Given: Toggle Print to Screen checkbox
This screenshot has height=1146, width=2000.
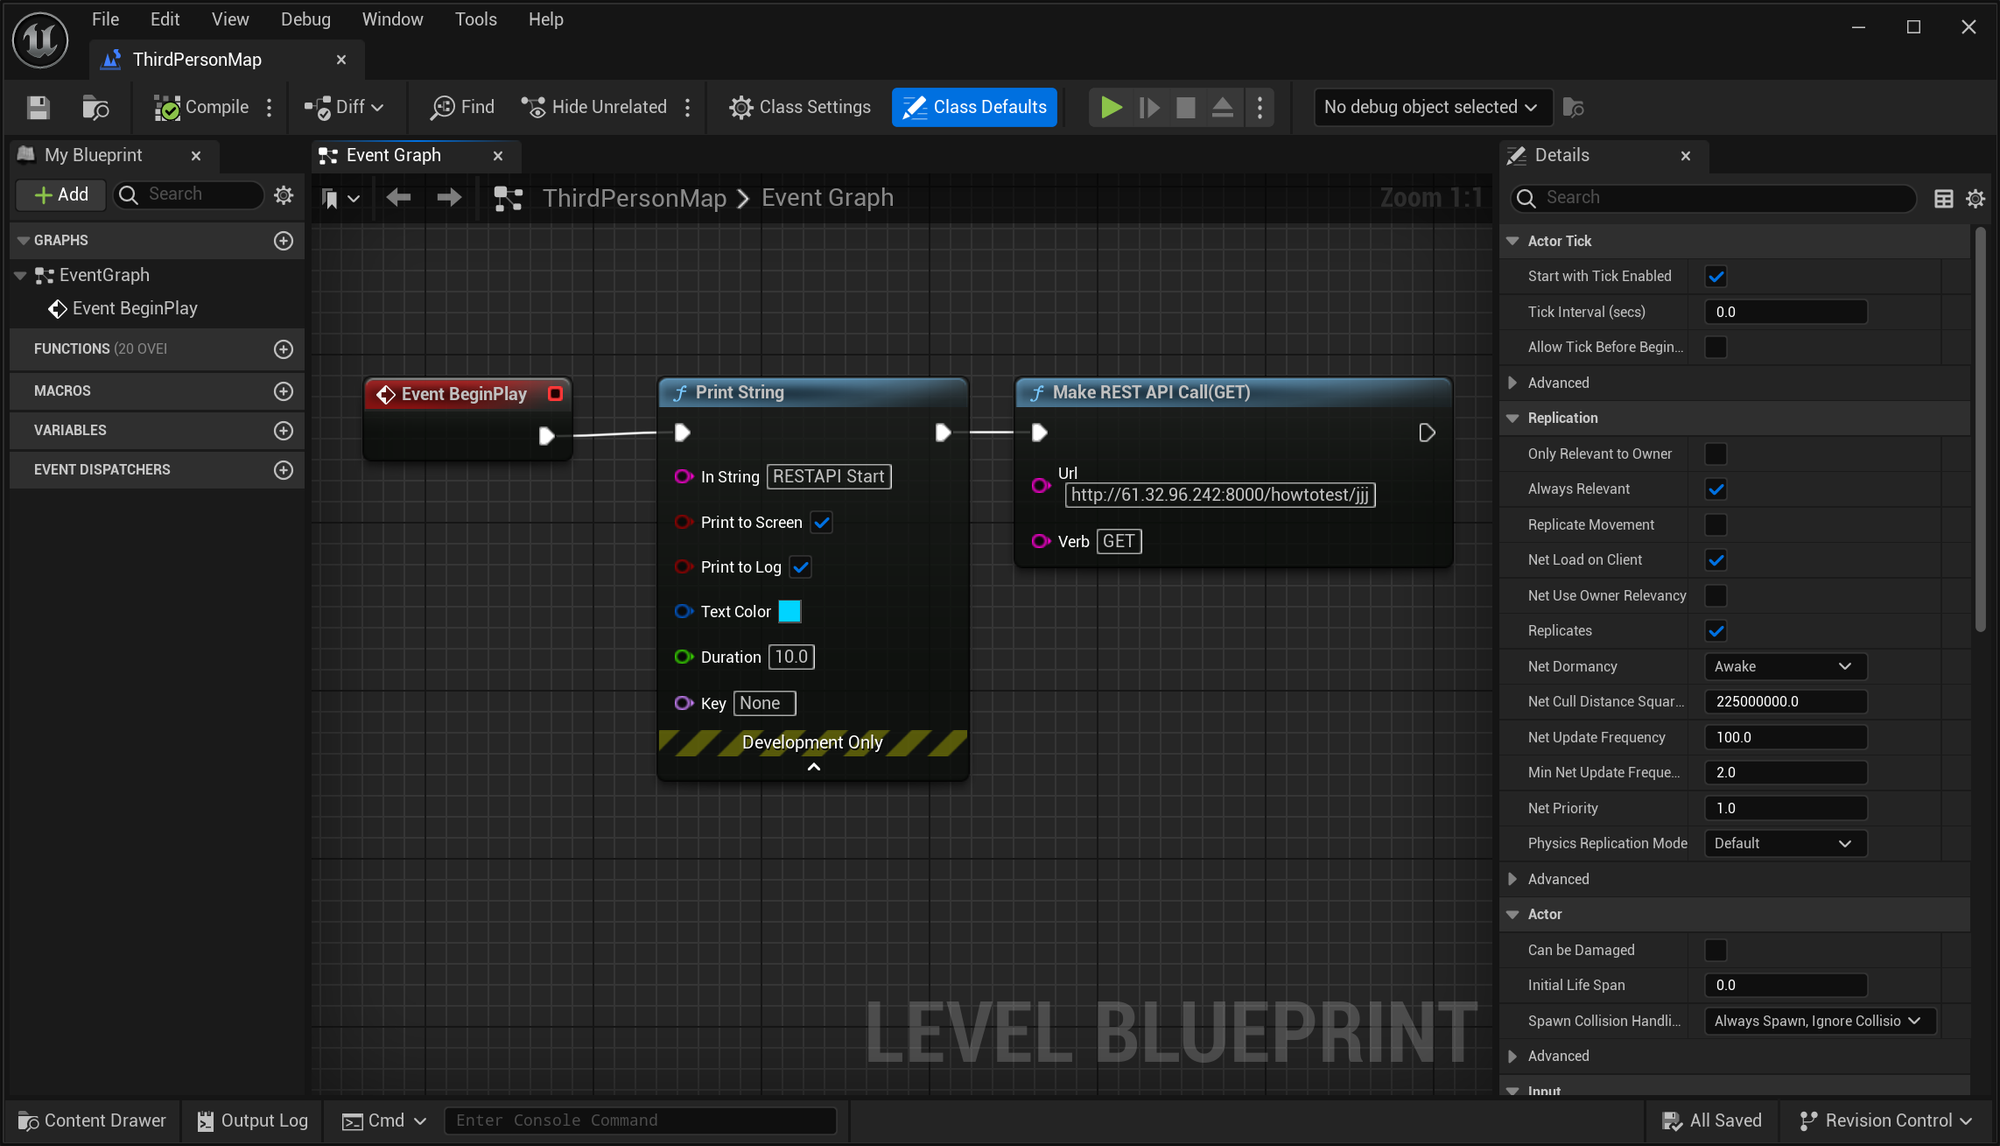Looking at the screenshot, I should click(x=822, y=522).
